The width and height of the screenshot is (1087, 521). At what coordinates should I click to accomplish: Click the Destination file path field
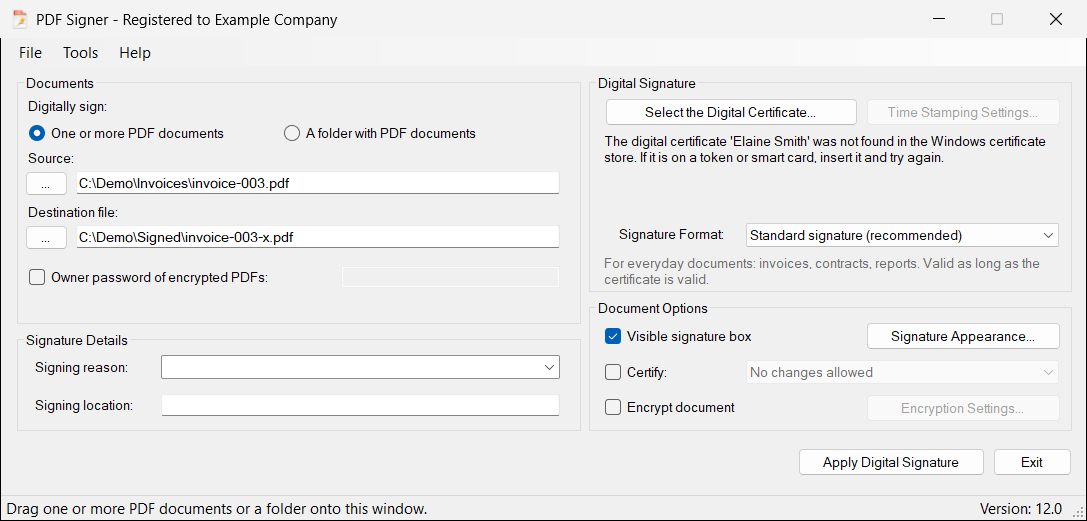click(318, 237)
